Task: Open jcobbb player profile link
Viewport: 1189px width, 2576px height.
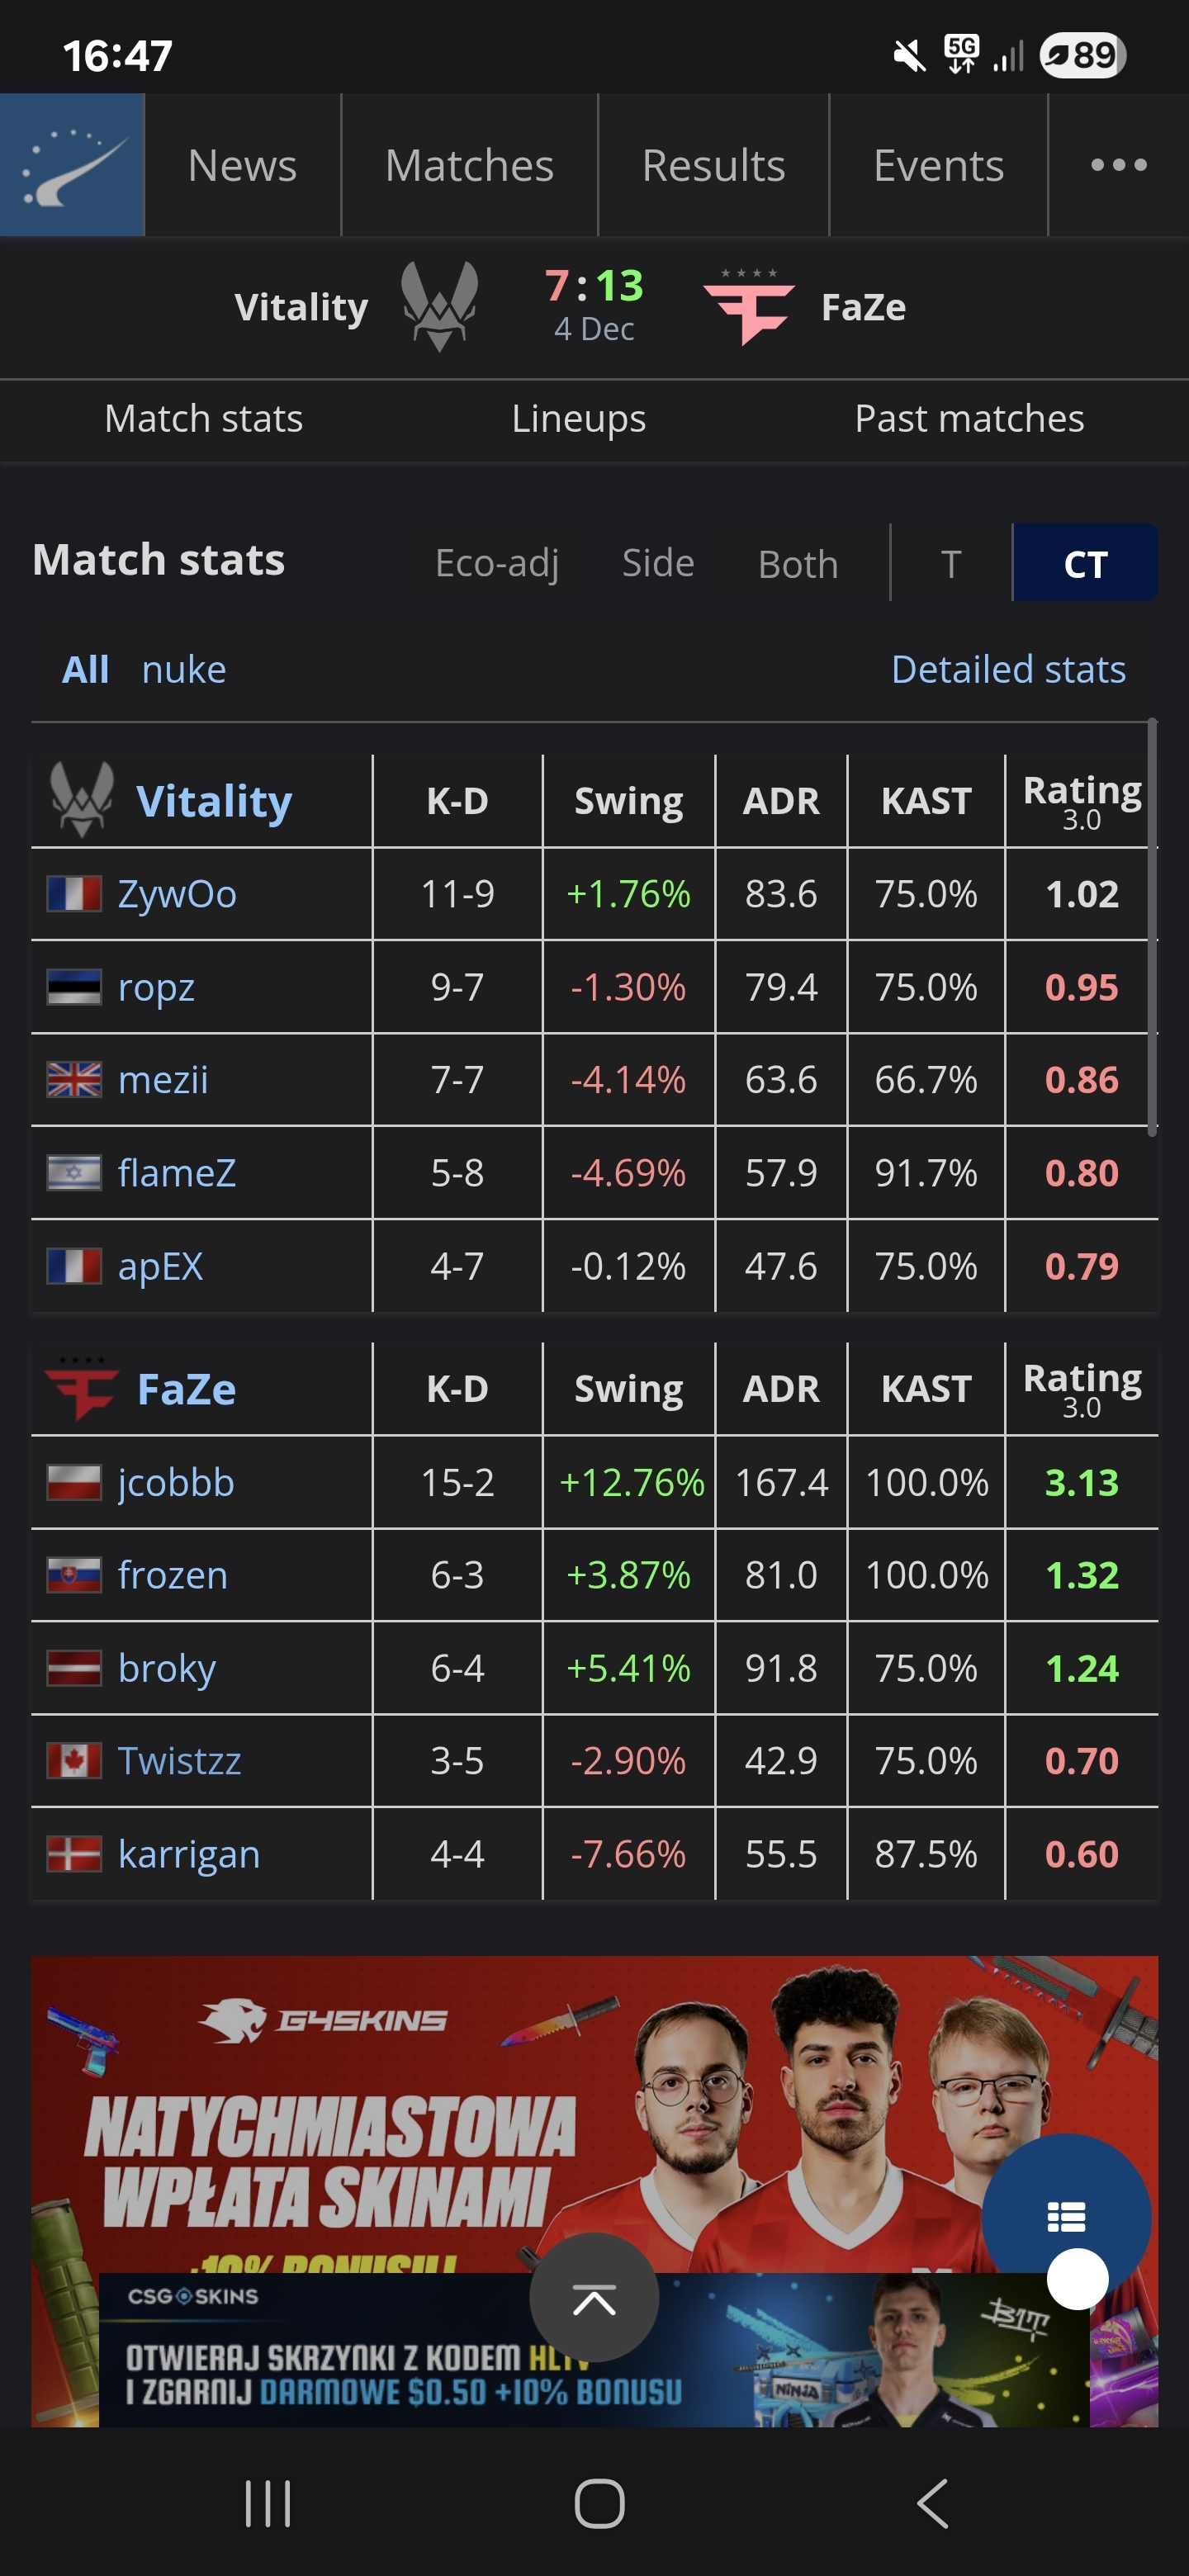Action: pyautogui.click(x=176, y=1482)
